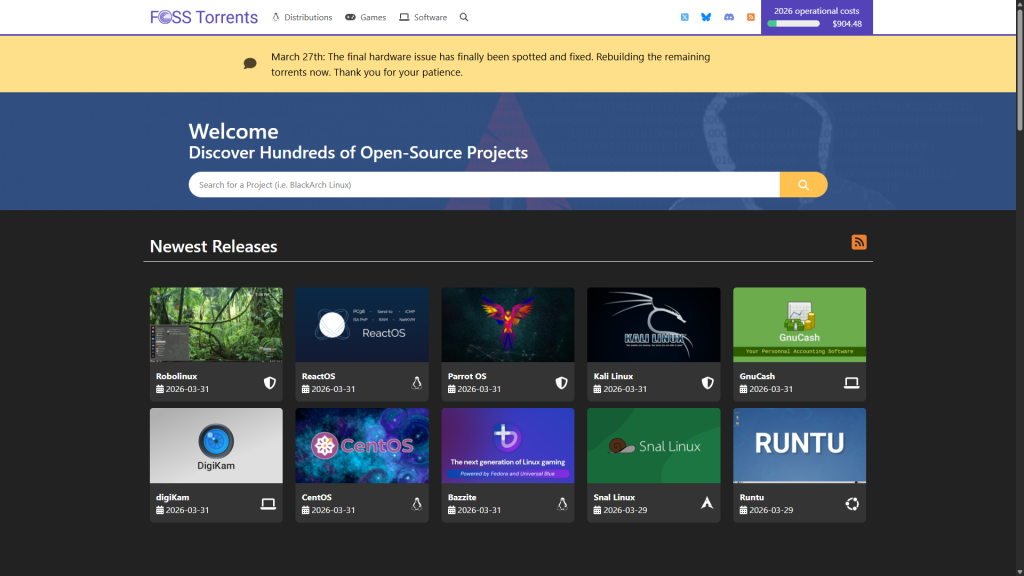Screen dimensions: 1024x576
Task: Open the orange RSS feed icon near Newest Releases
Action: [859, 242]
